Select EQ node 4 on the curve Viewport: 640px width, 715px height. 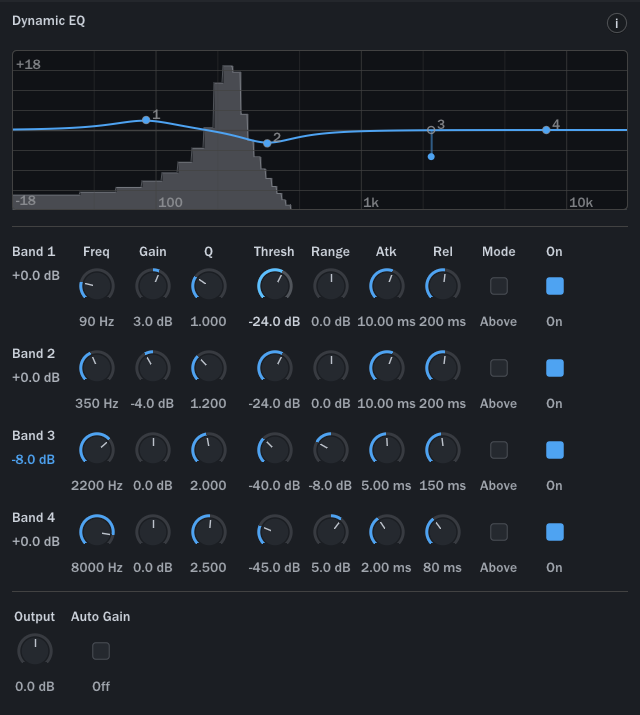point(546,130)
